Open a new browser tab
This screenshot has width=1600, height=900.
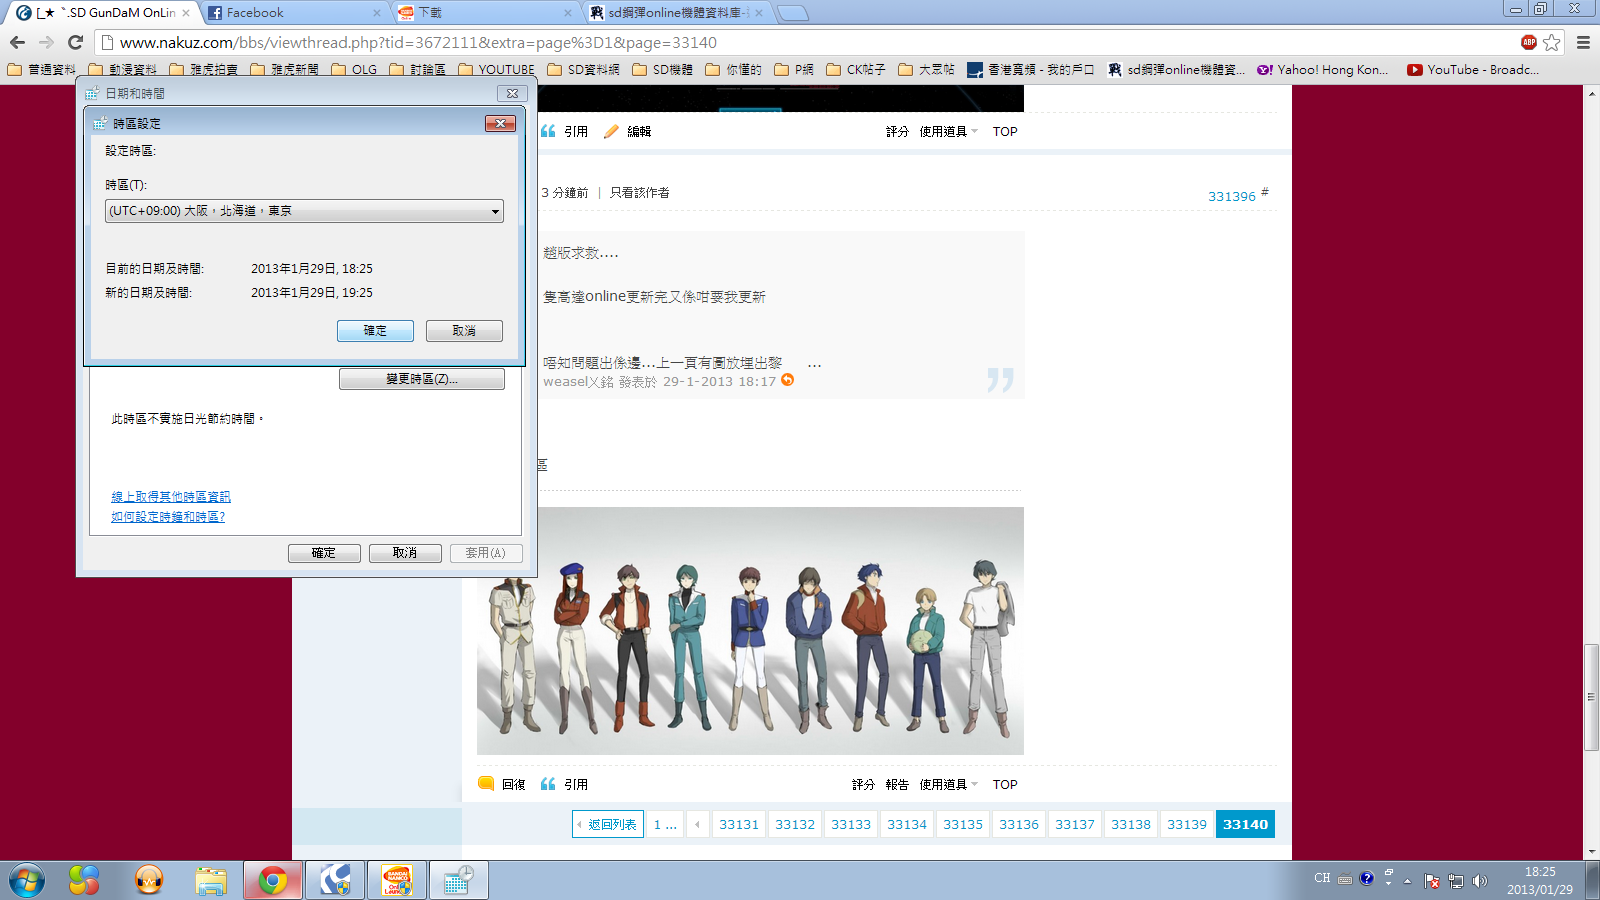tap(792, 13)
